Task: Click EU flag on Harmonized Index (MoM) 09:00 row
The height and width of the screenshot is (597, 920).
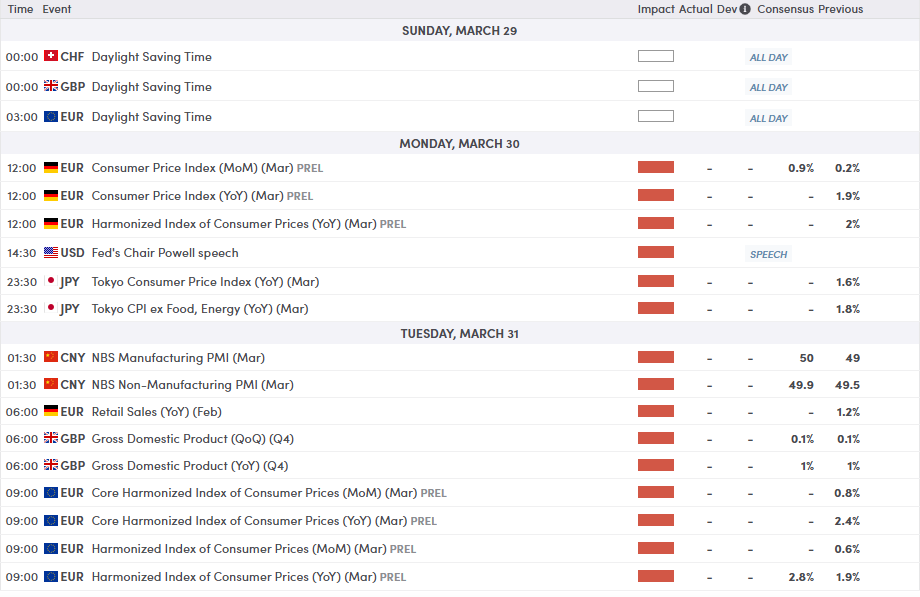Action: click(x=51, y=548)
